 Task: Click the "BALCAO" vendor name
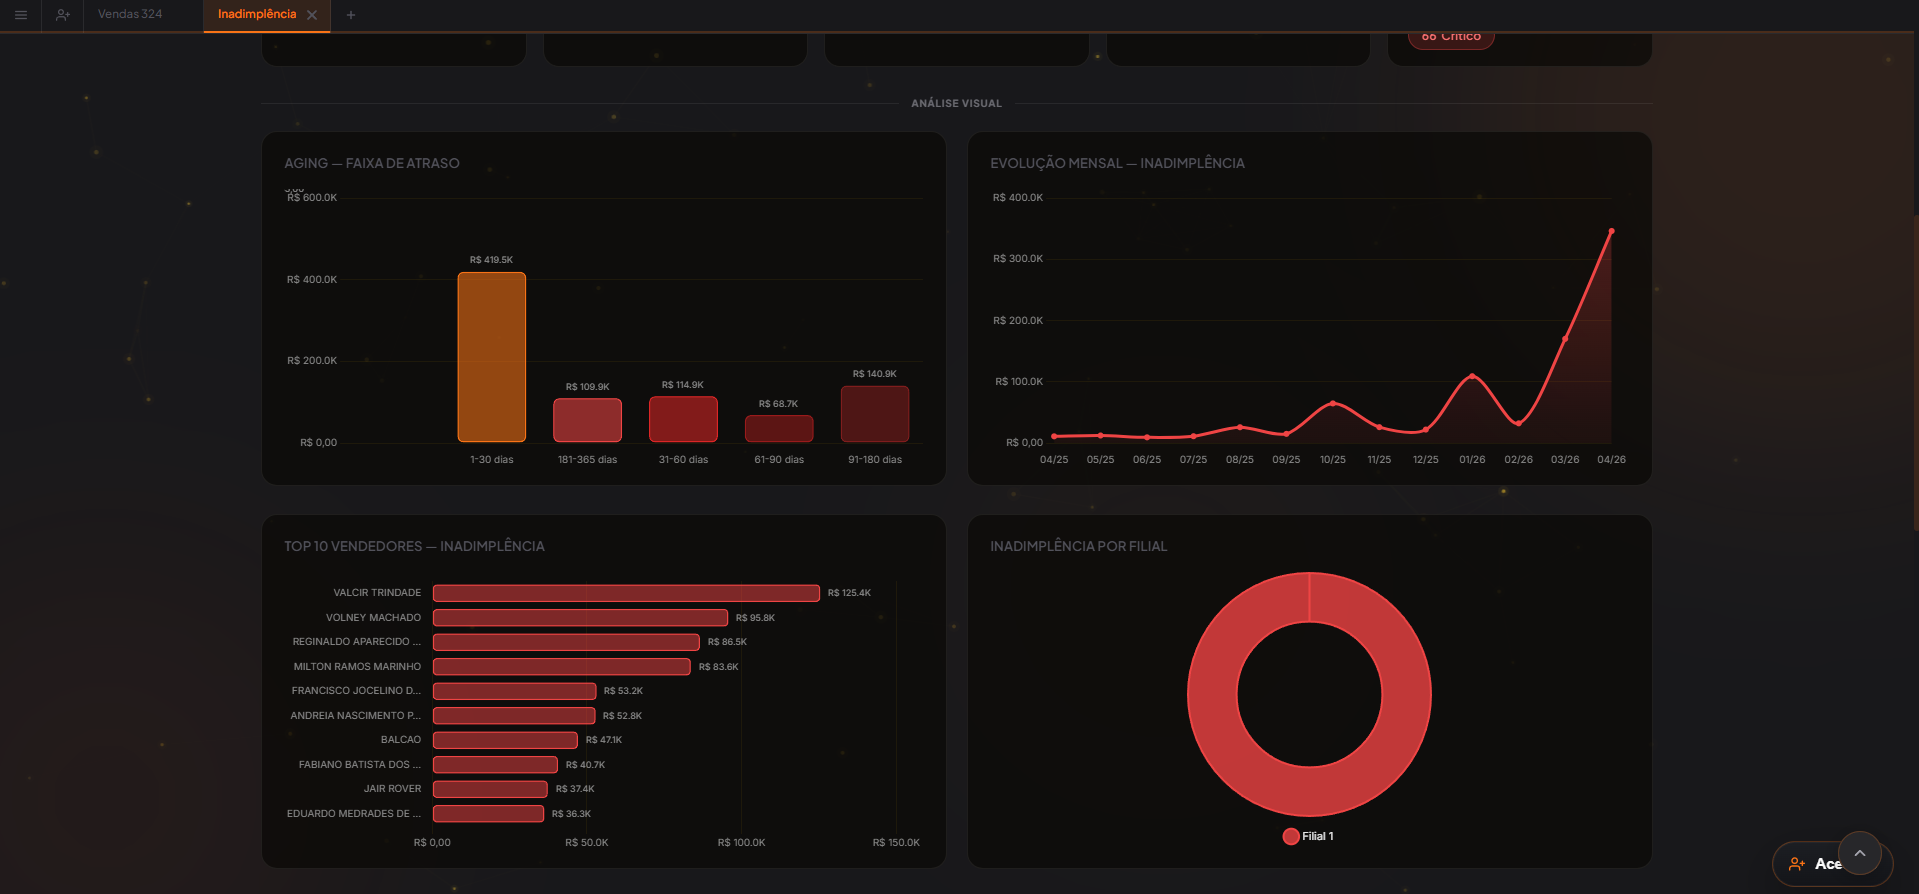pyautogui.click(x=401, y=740)
